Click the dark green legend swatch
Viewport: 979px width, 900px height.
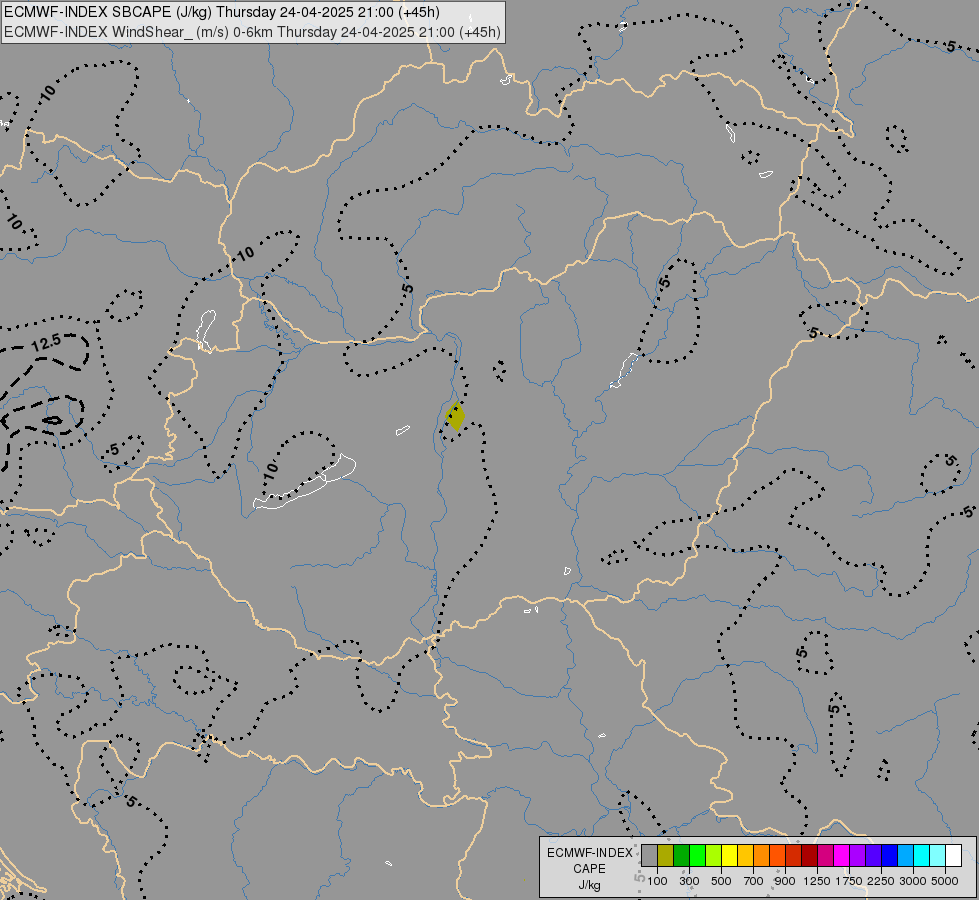point(681,856)
